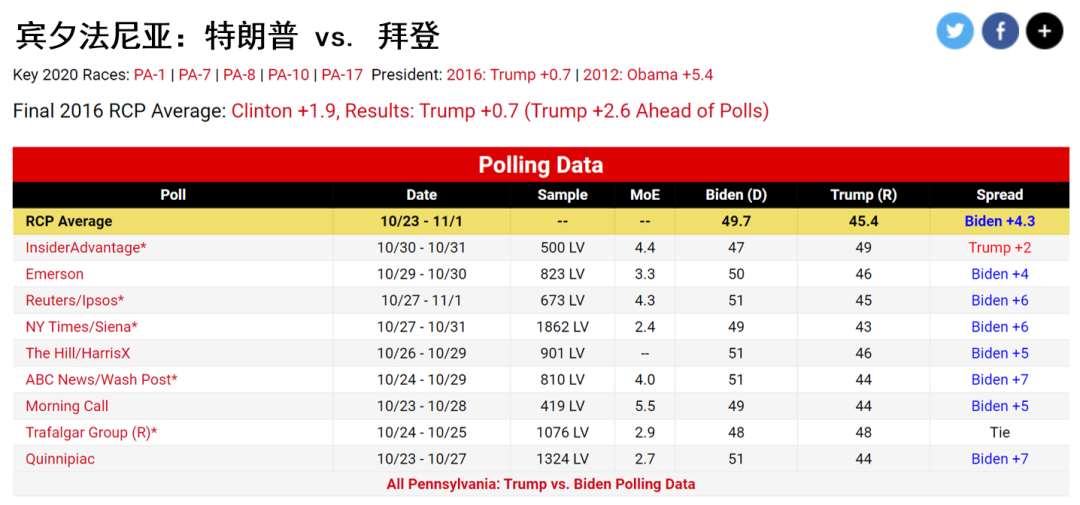Open the Morning Call poll
The width and height of the screenshot is (1080, 505).
67,406
